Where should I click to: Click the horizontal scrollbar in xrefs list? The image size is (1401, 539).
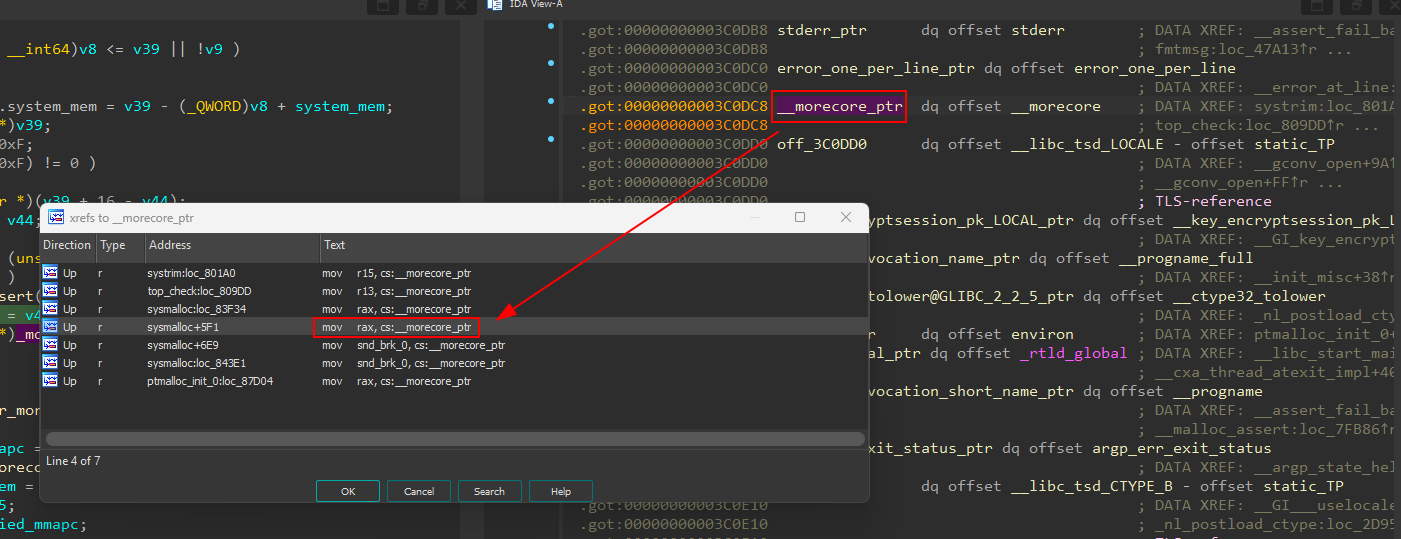(x=454, y=438)
